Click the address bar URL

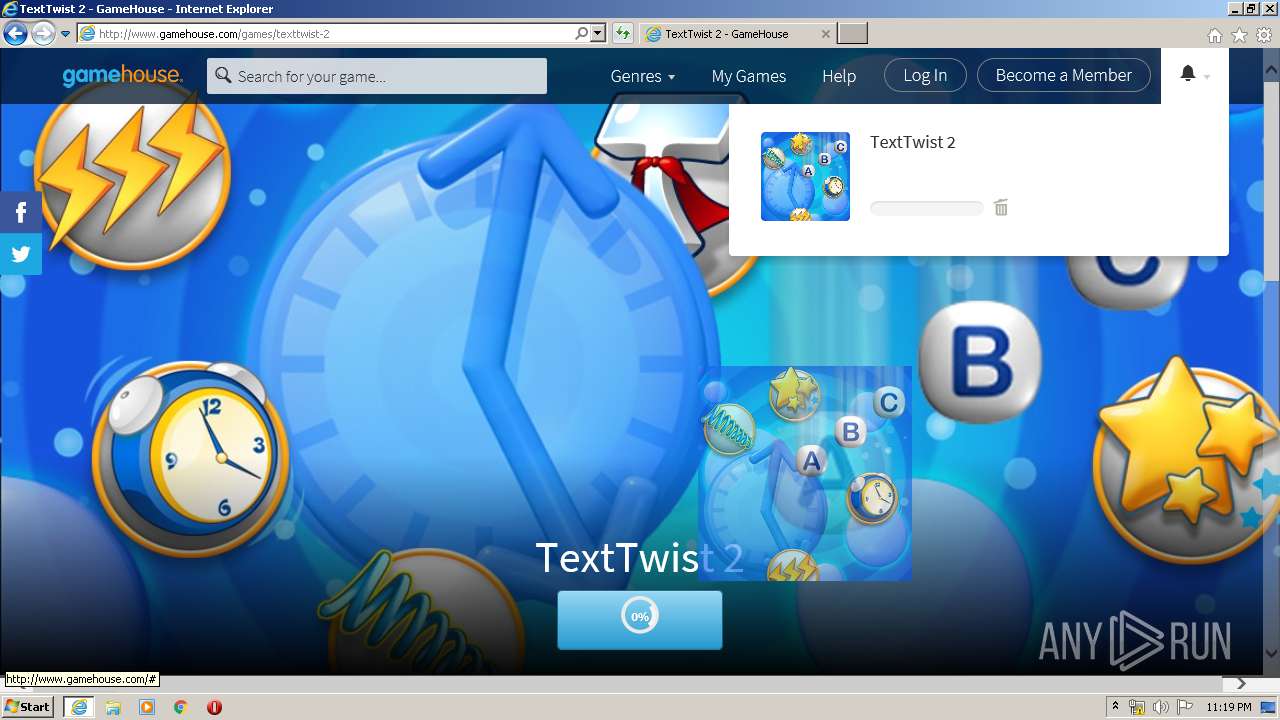click(214, 34)
